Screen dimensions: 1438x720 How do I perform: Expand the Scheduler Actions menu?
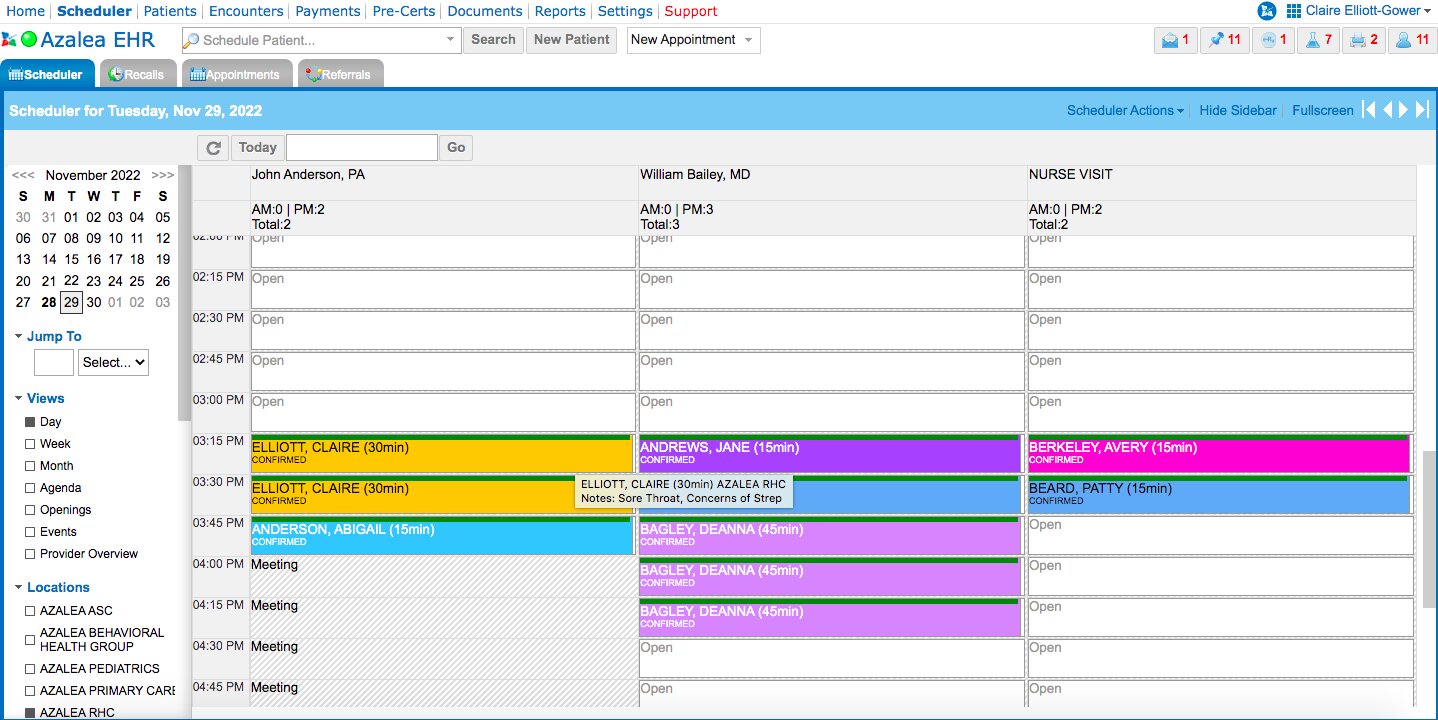coord(1124,111)
